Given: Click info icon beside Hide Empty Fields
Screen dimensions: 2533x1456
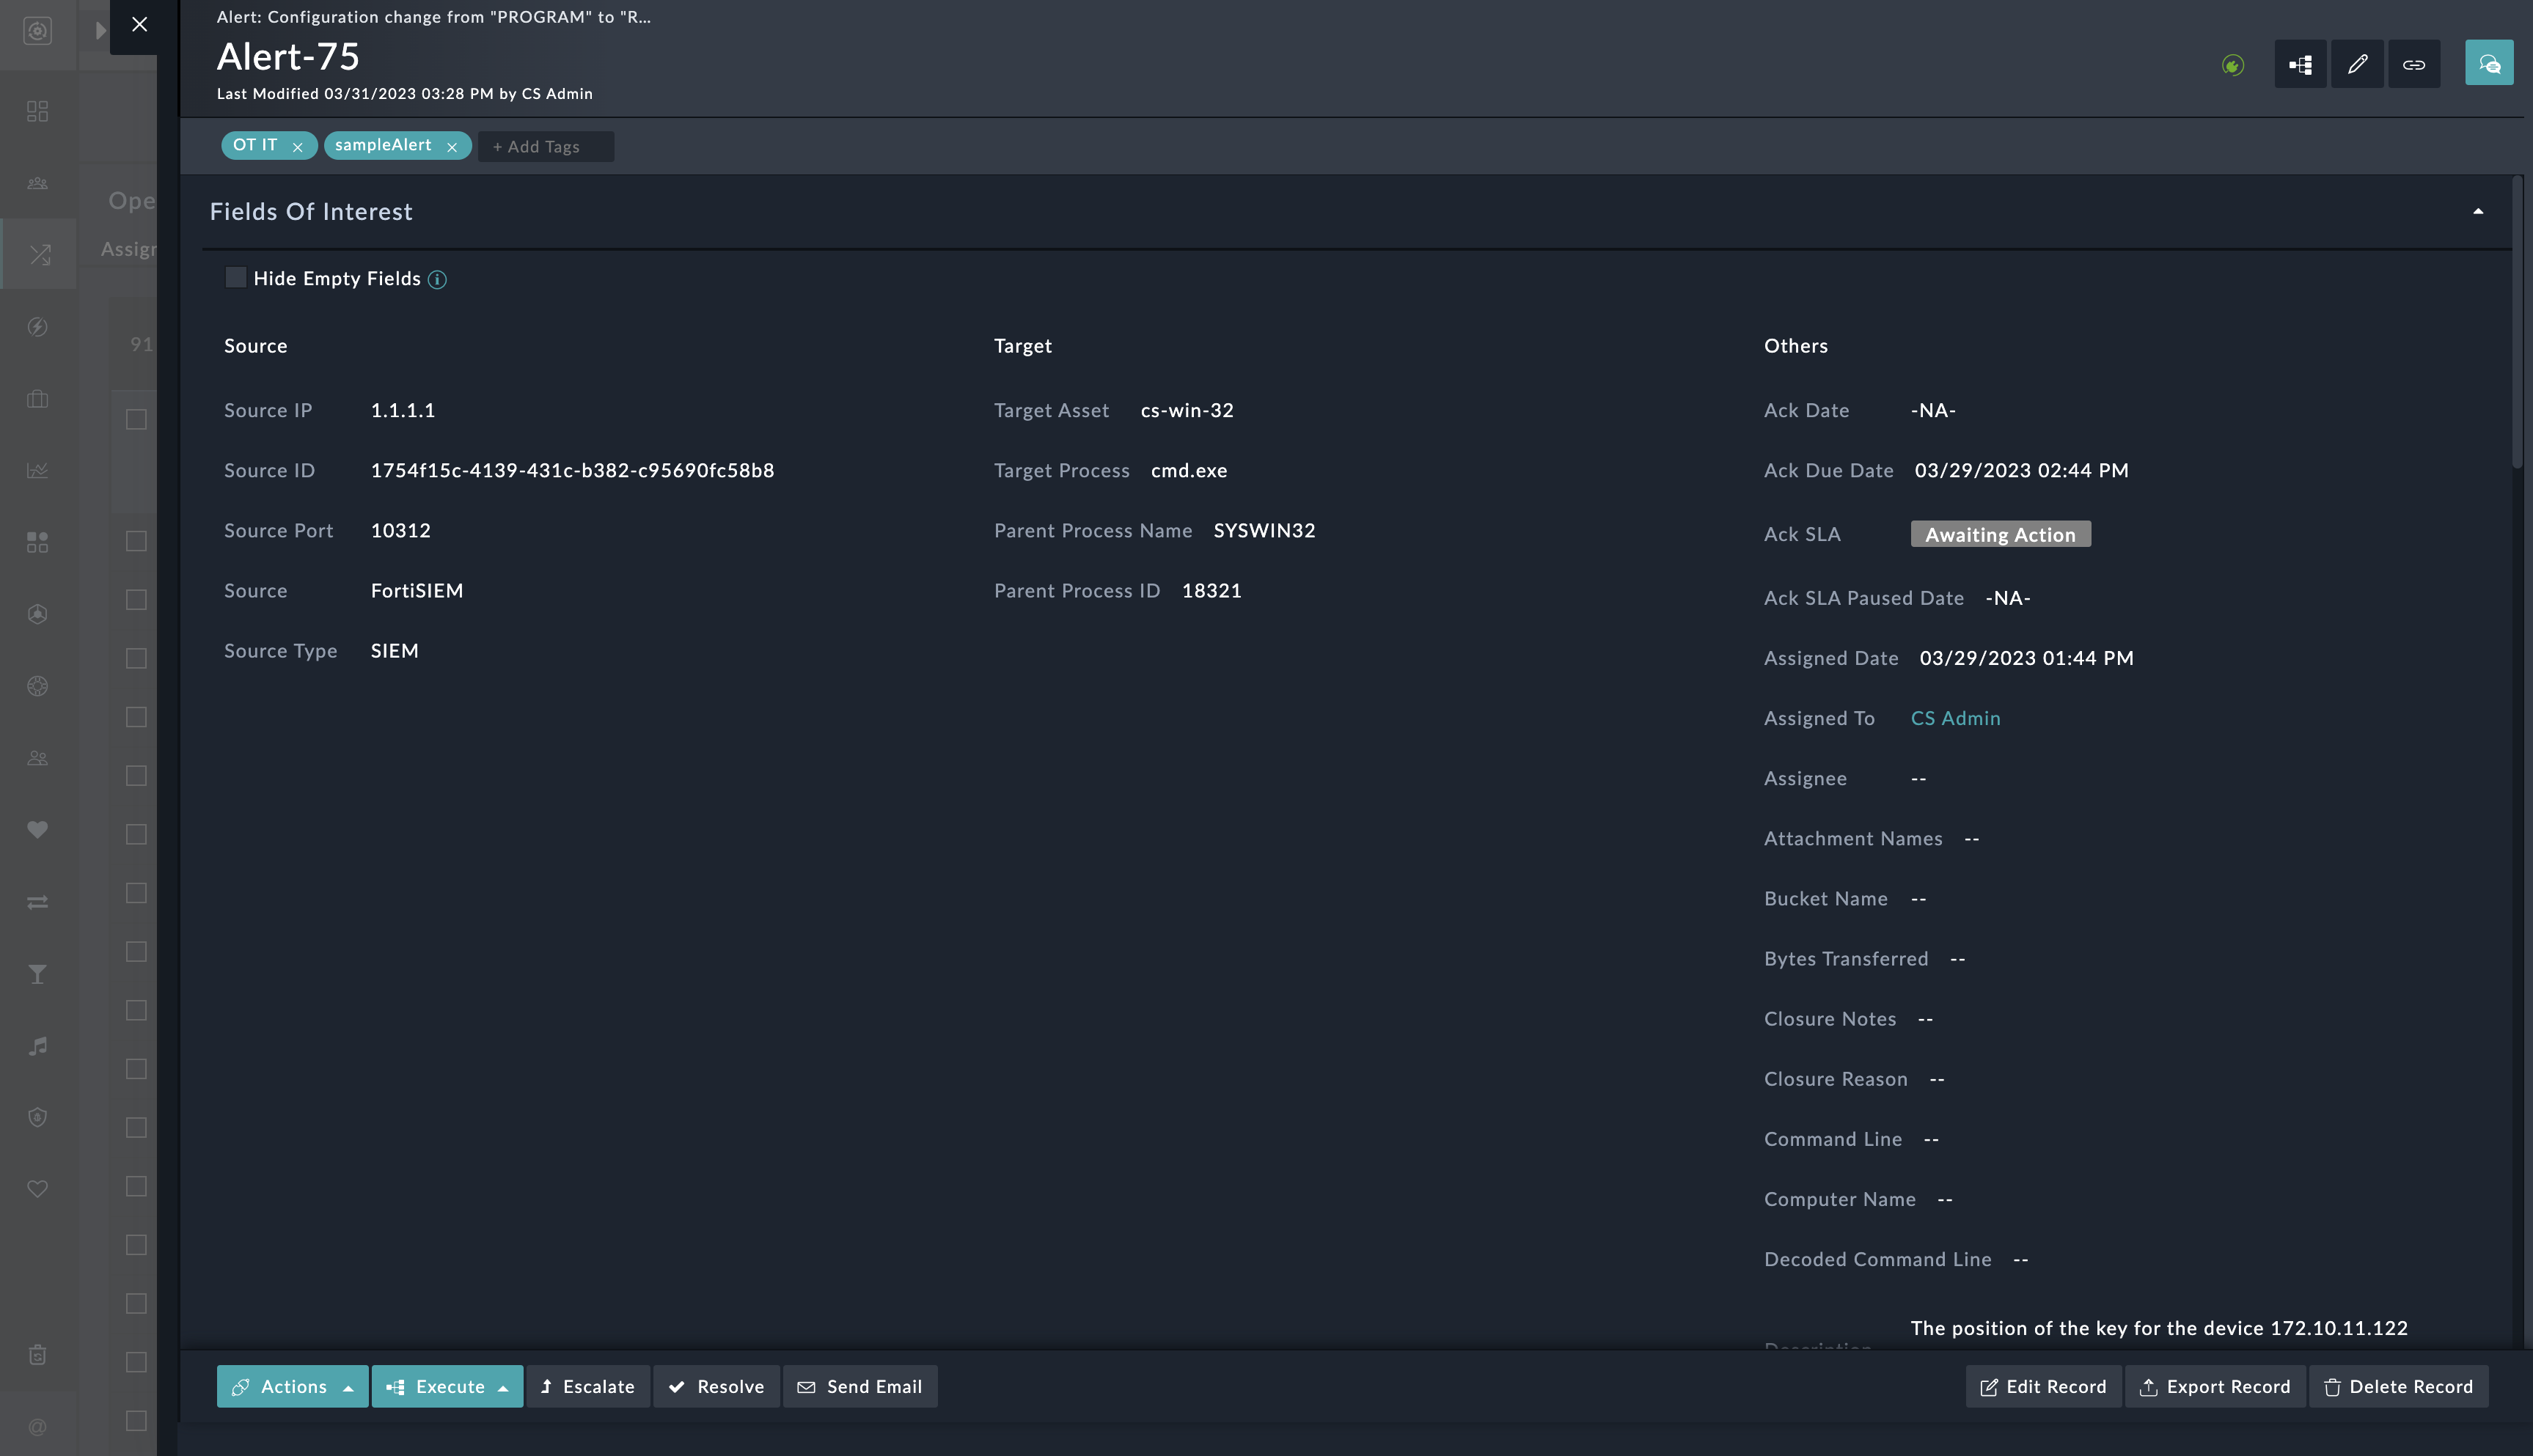Looking at the screenshot, I should click(437, 279).
